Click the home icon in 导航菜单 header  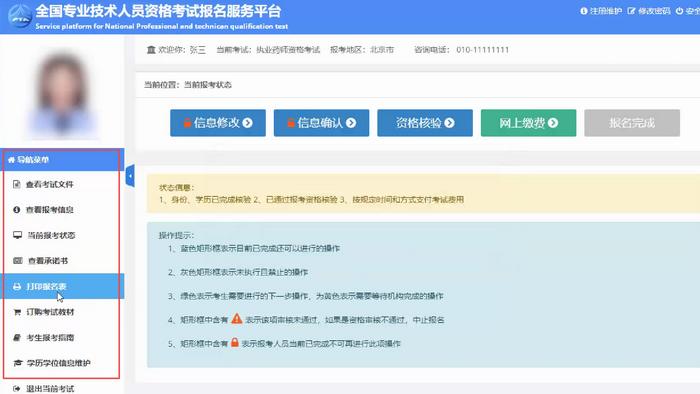11,160
